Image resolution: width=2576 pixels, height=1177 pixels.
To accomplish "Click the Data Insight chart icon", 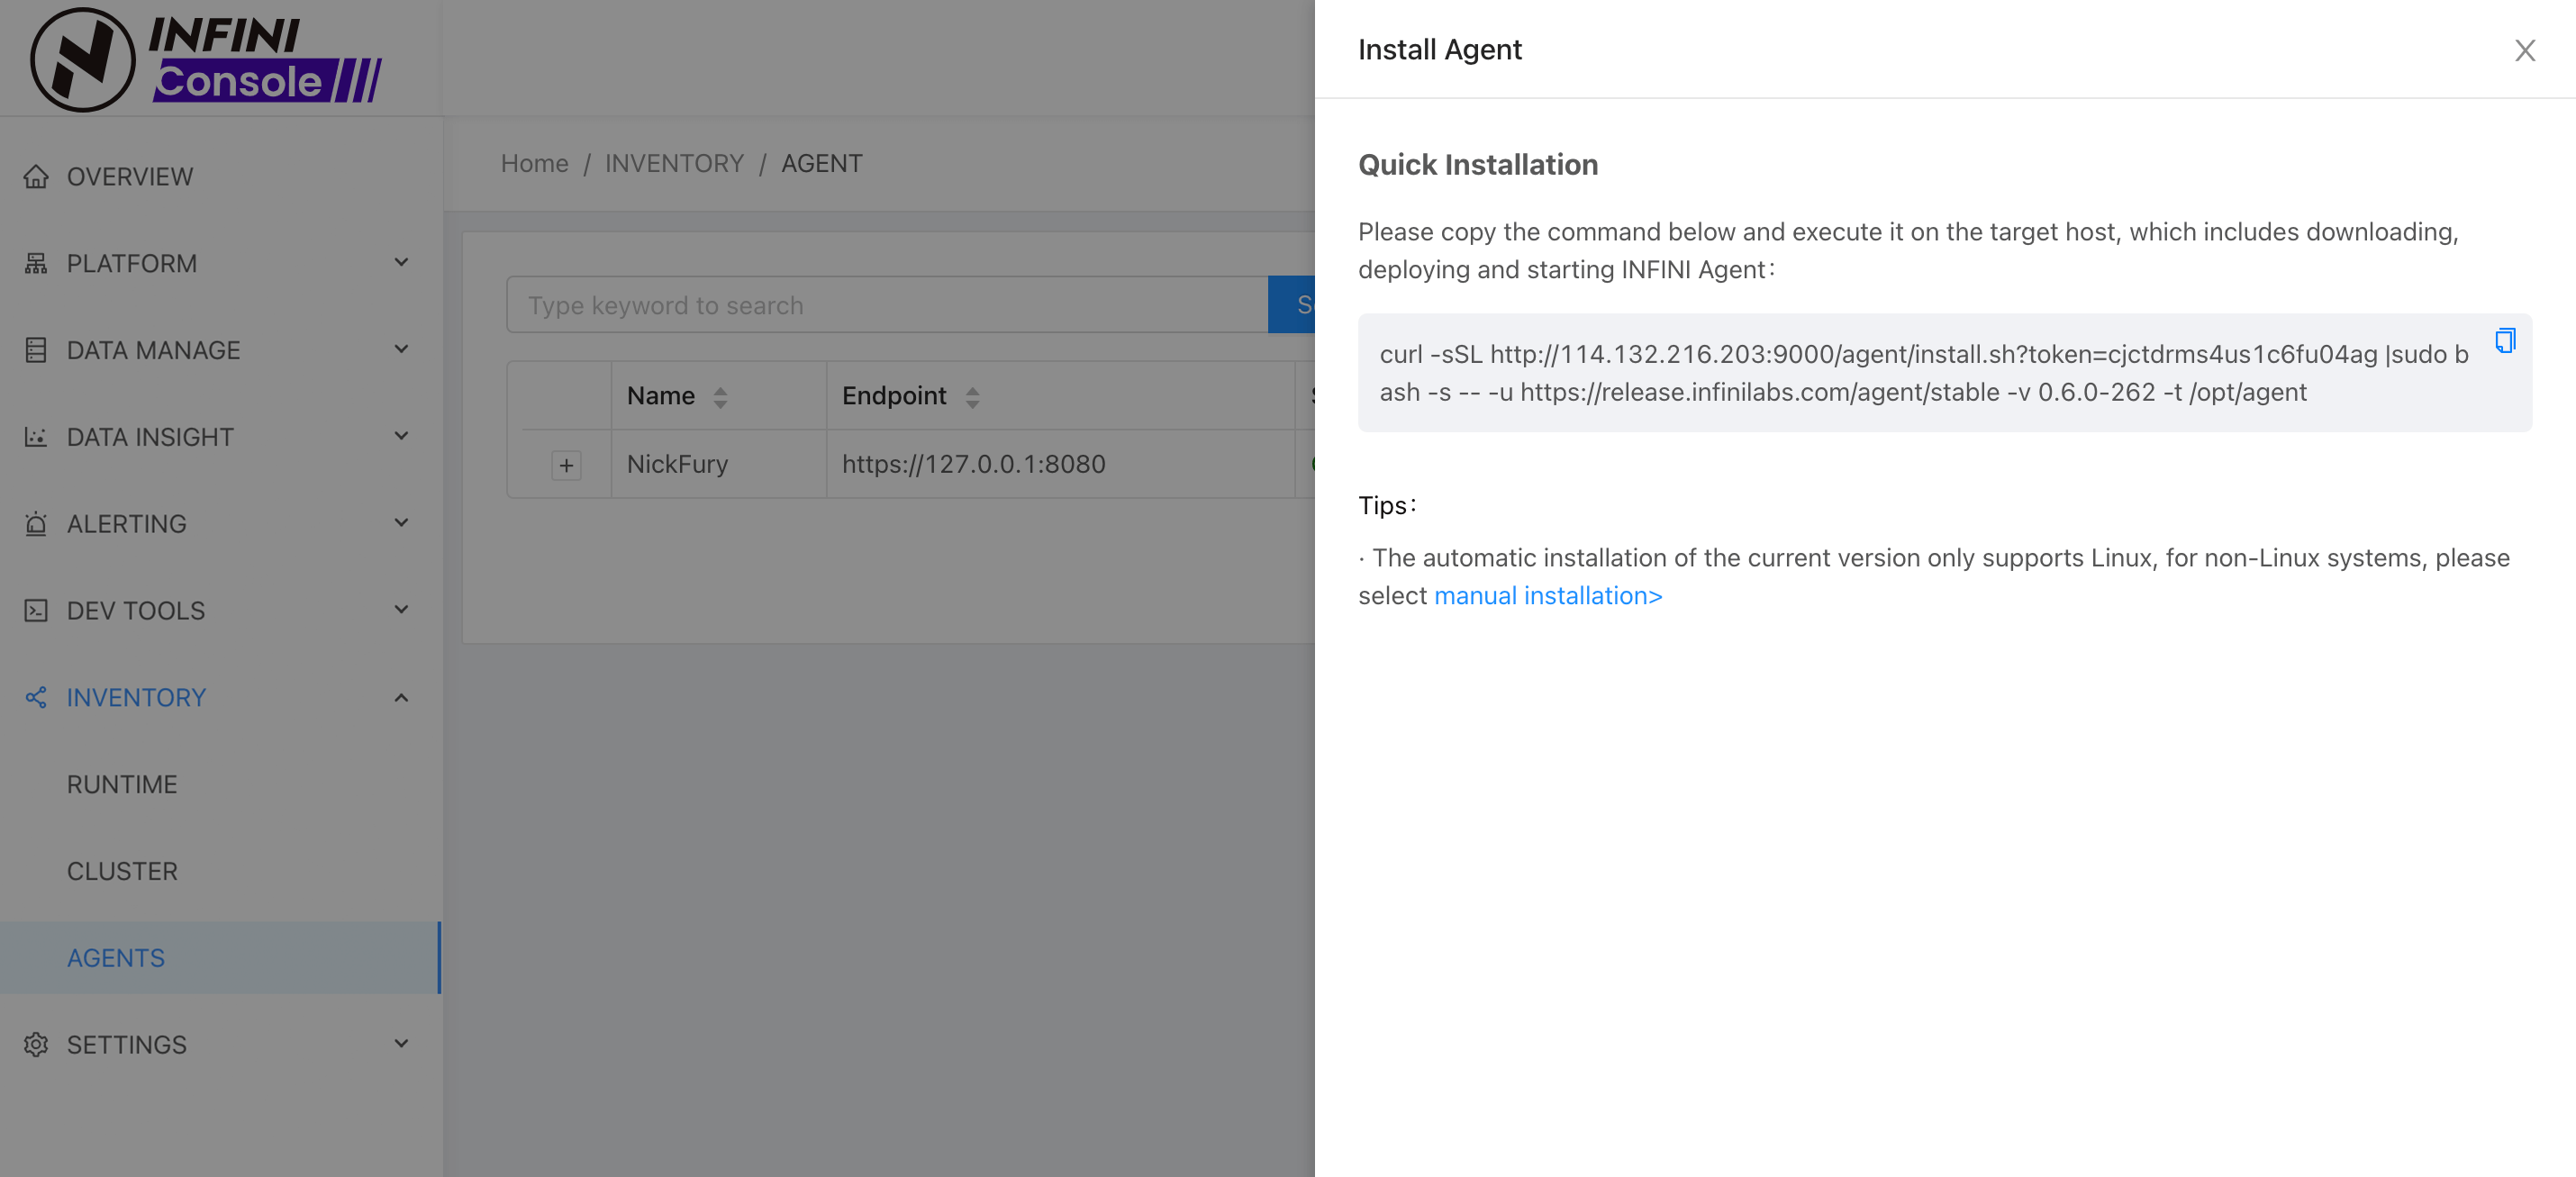I will 36,437.
